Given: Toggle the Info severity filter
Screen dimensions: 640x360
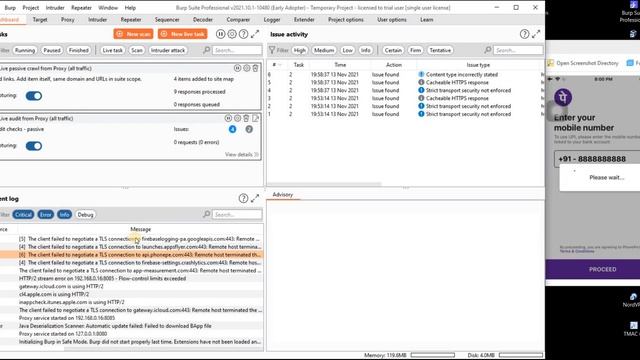Looking at the screenshot, I should pyautogui.click(x=365, y=50).
